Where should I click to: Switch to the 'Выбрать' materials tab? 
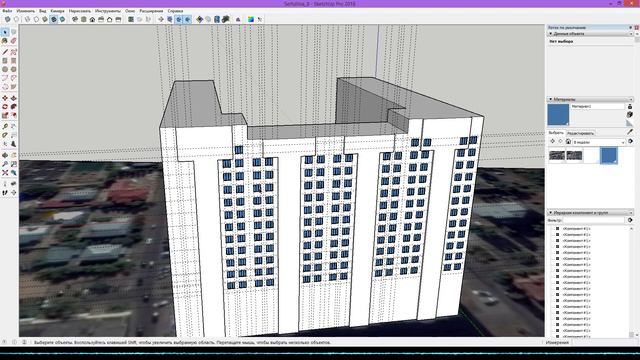(x=556, y=133)
